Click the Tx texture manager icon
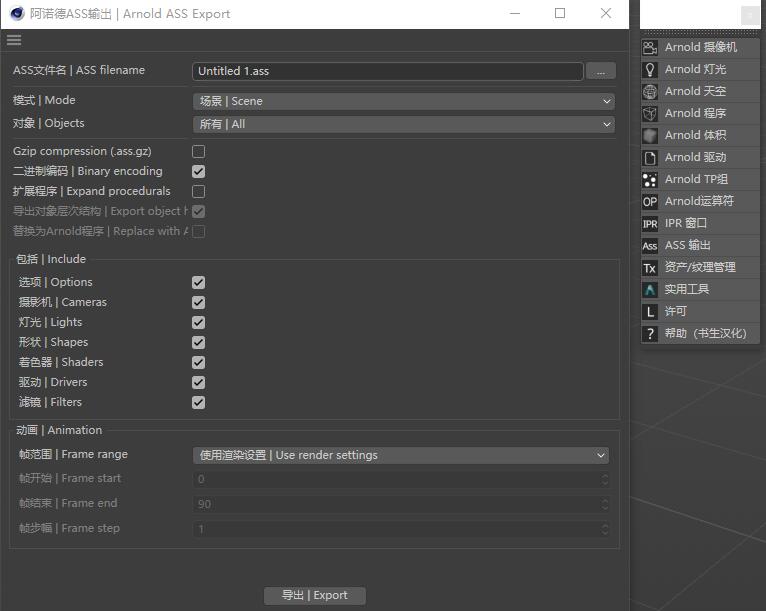Viewport: 766px width, 611px height. [x=650, y=268]
